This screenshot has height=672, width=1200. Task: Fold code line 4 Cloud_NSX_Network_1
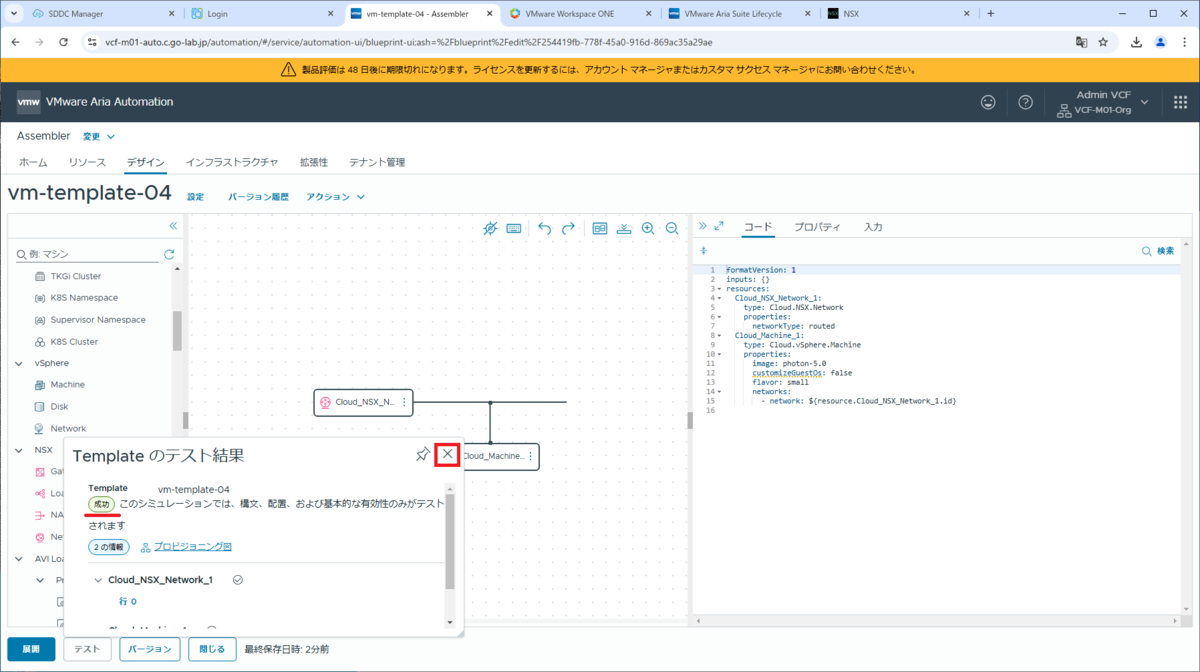point(719,298)
